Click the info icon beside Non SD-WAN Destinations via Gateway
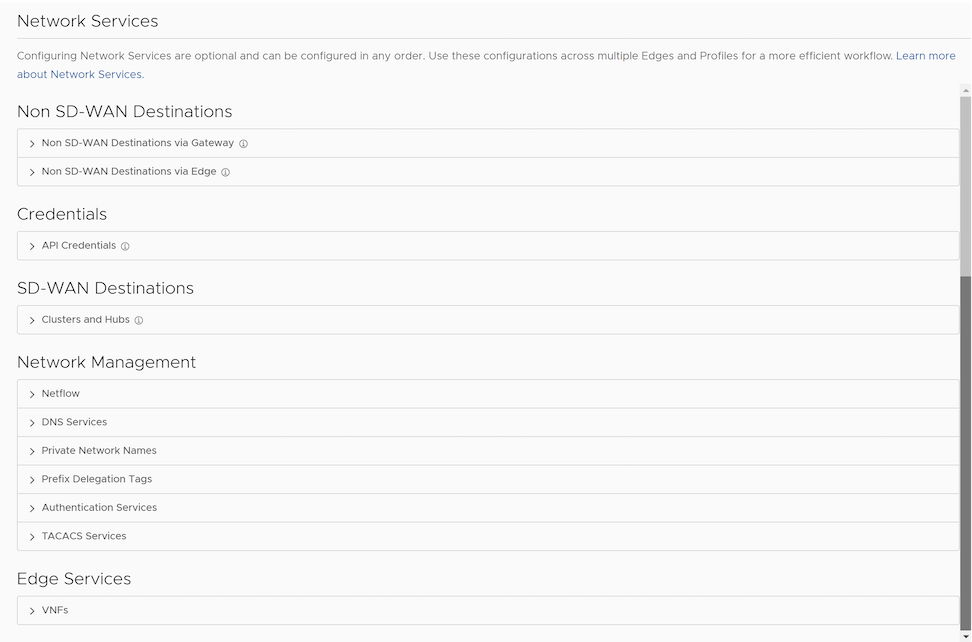Screen dimensions: 972x642 pos(243,143)
